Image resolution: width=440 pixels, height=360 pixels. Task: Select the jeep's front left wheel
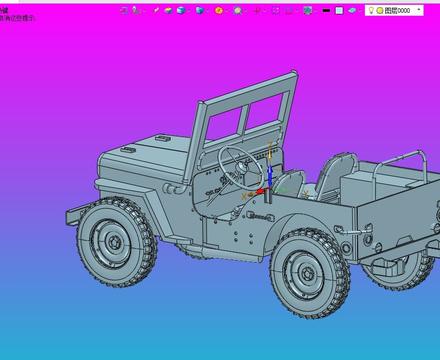(116, 241)
